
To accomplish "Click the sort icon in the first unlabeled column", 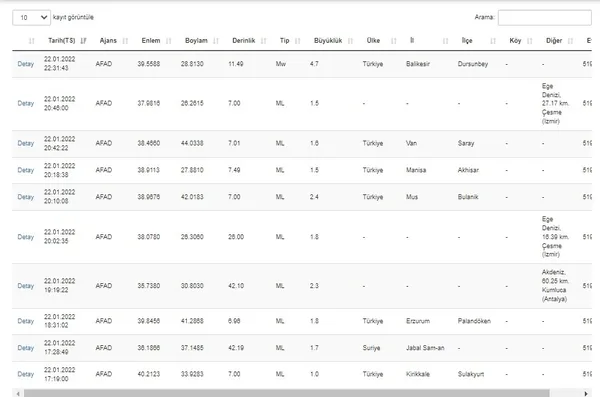I will coord(32,41).
